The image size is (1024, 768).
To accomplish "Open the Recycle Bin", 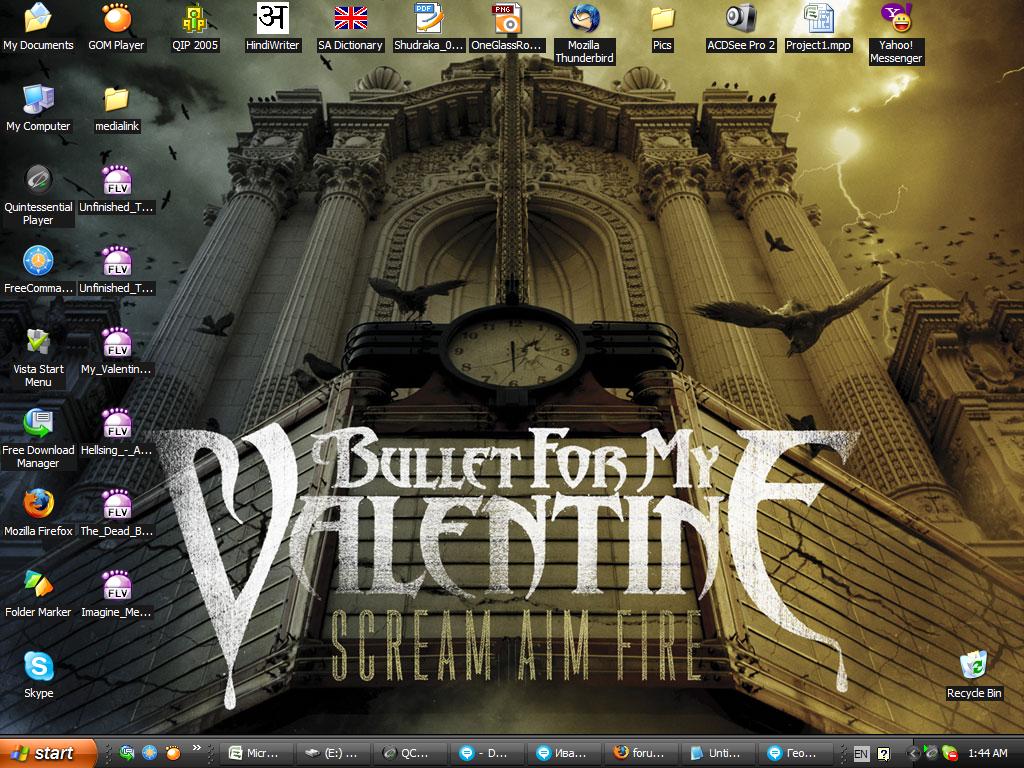I will pyautogui.click(x=973, y=667).
